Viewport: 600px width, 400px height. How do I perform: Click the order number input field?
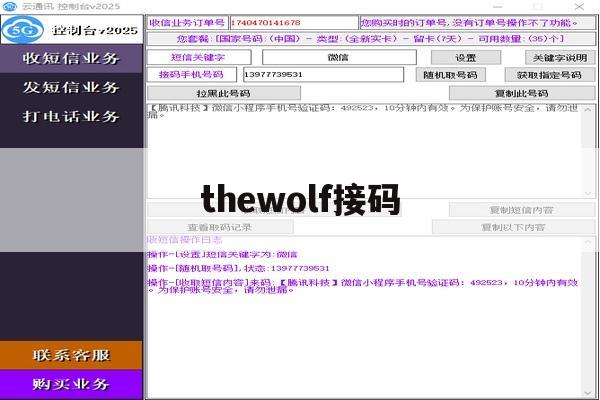[x=293, y=23]
